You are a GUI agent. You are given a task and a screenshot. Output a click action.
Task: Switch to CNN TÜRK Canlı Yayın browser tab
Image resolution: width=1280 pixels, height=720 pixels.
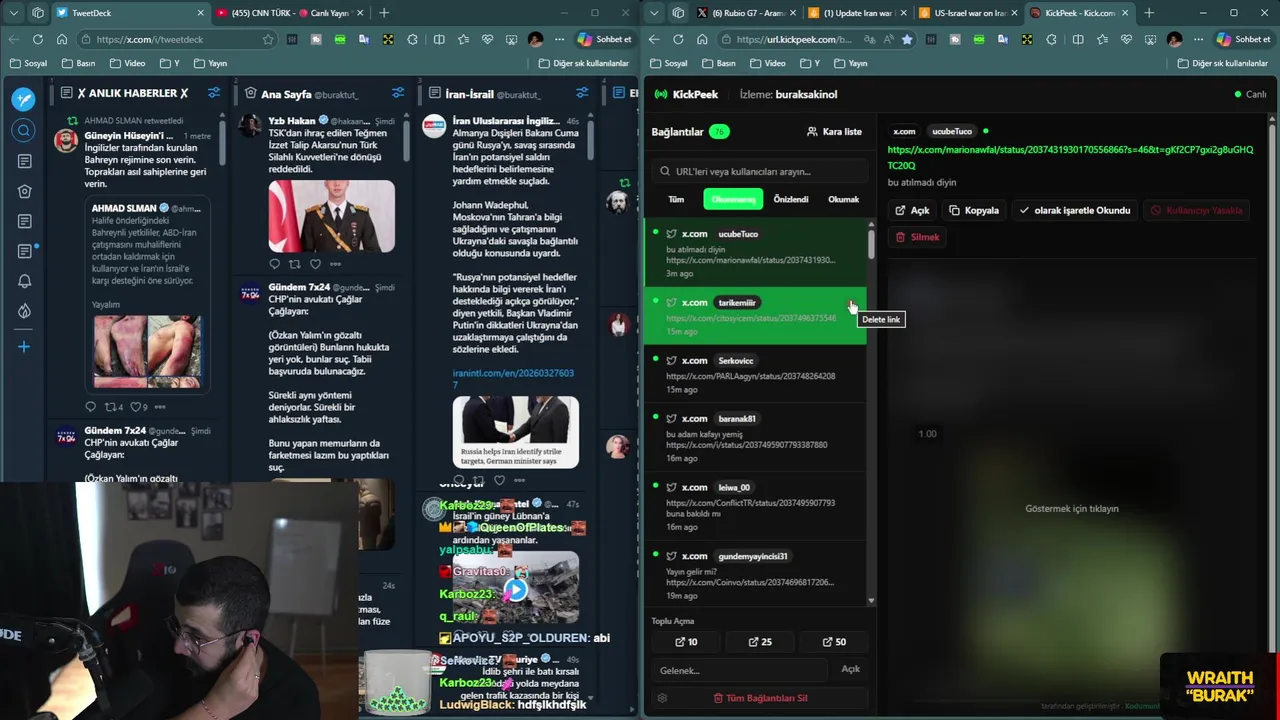pos(292,13)
